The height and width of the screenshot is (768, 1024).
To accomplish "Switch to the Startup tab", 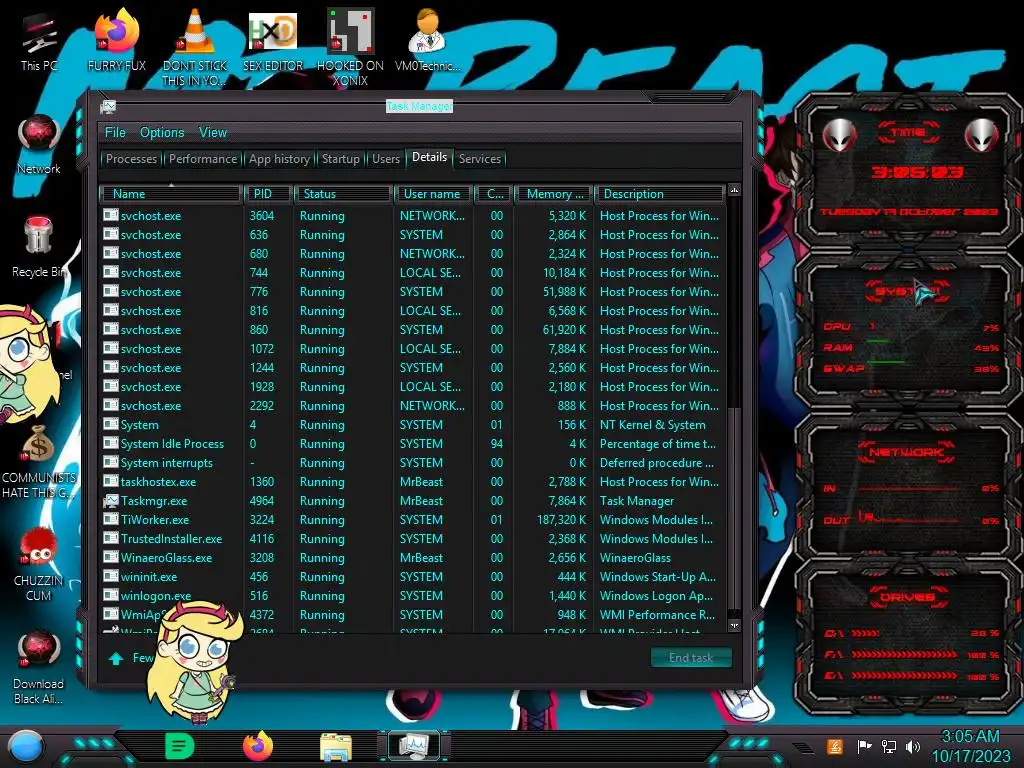I will (340, 159).
